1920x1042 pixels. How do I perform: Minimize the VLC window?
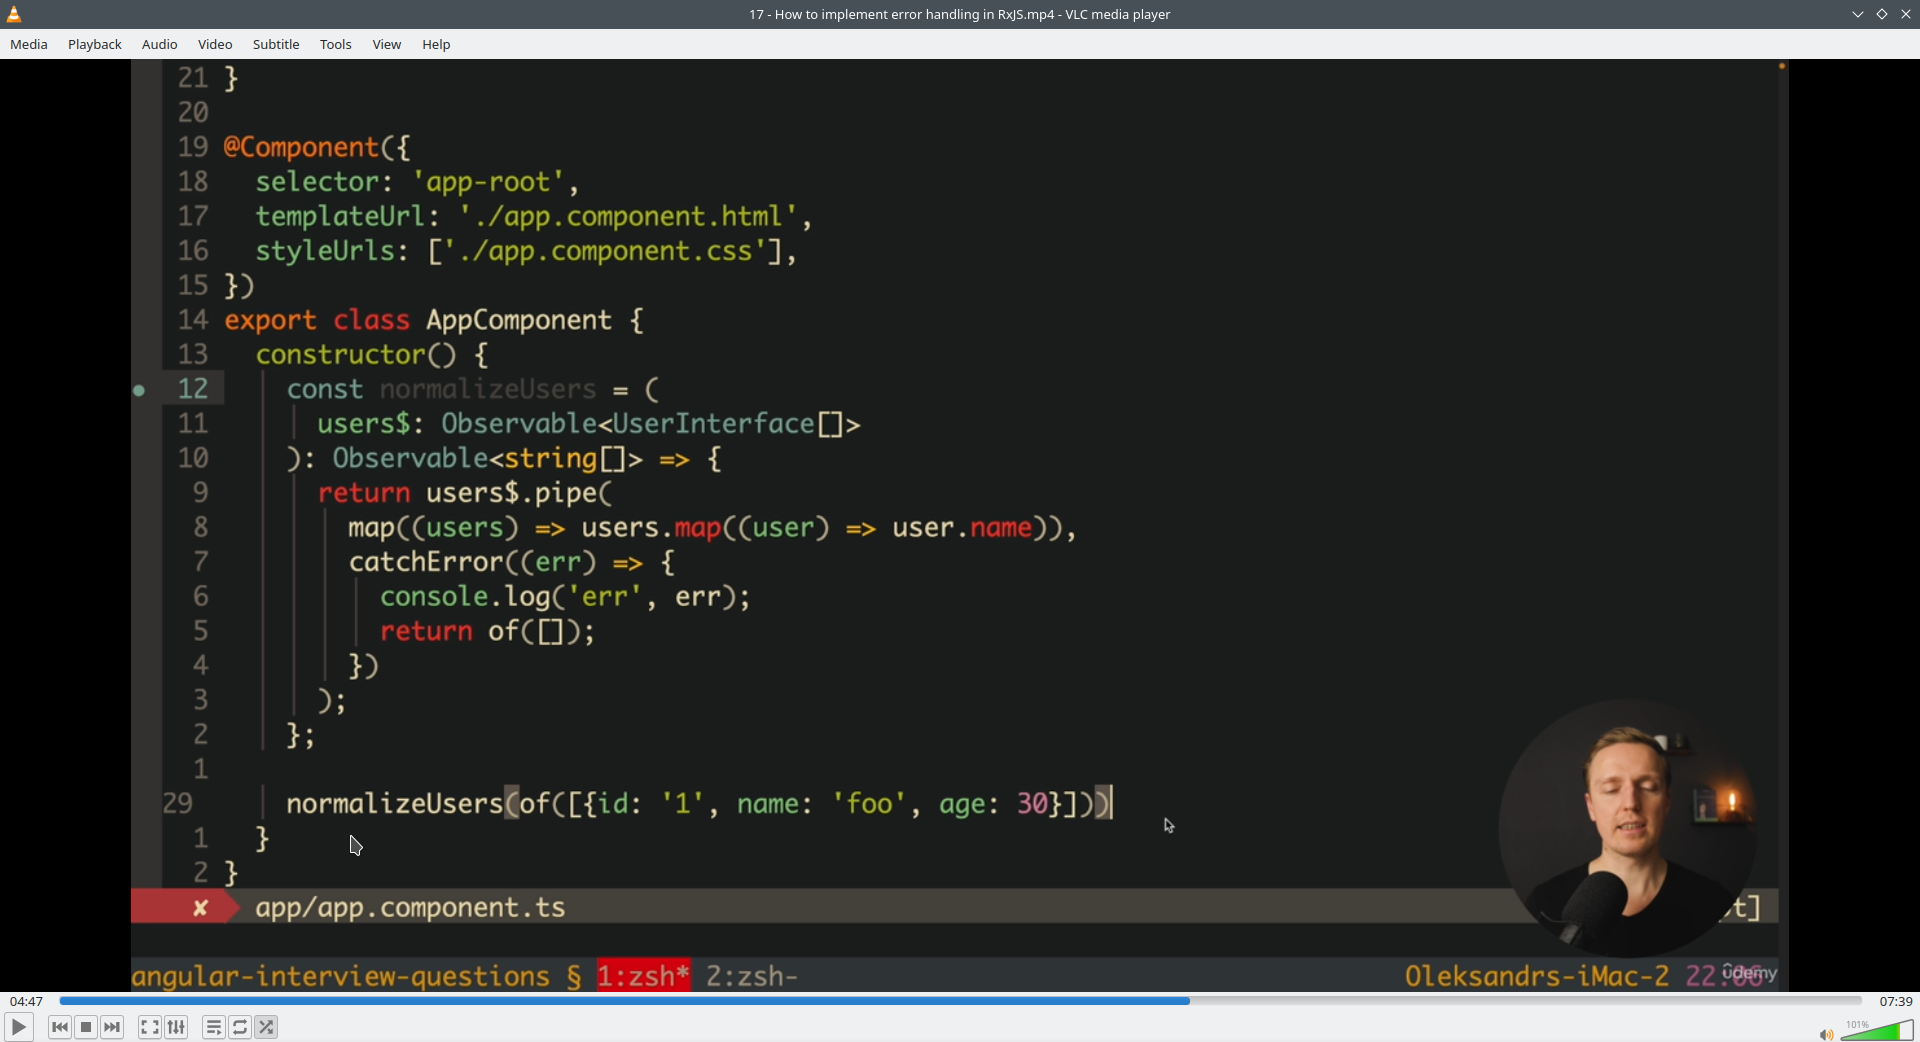click(1858, 14)
